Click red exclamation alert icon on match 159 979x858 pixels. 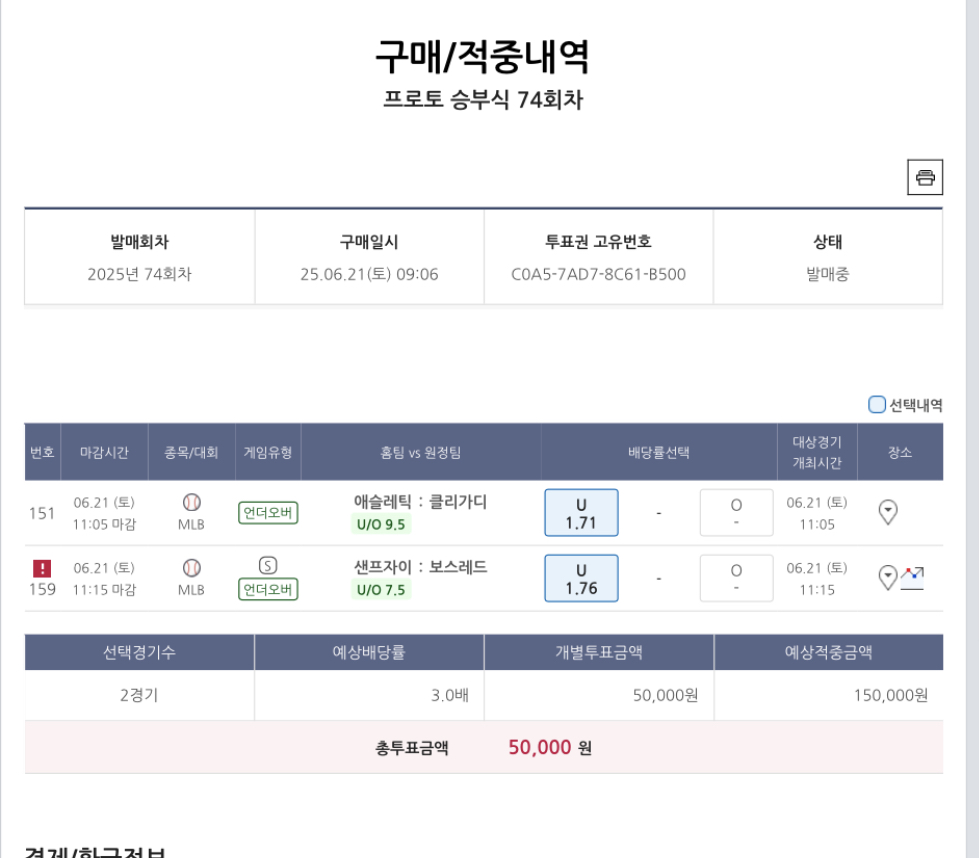click(x=42, y=568)
